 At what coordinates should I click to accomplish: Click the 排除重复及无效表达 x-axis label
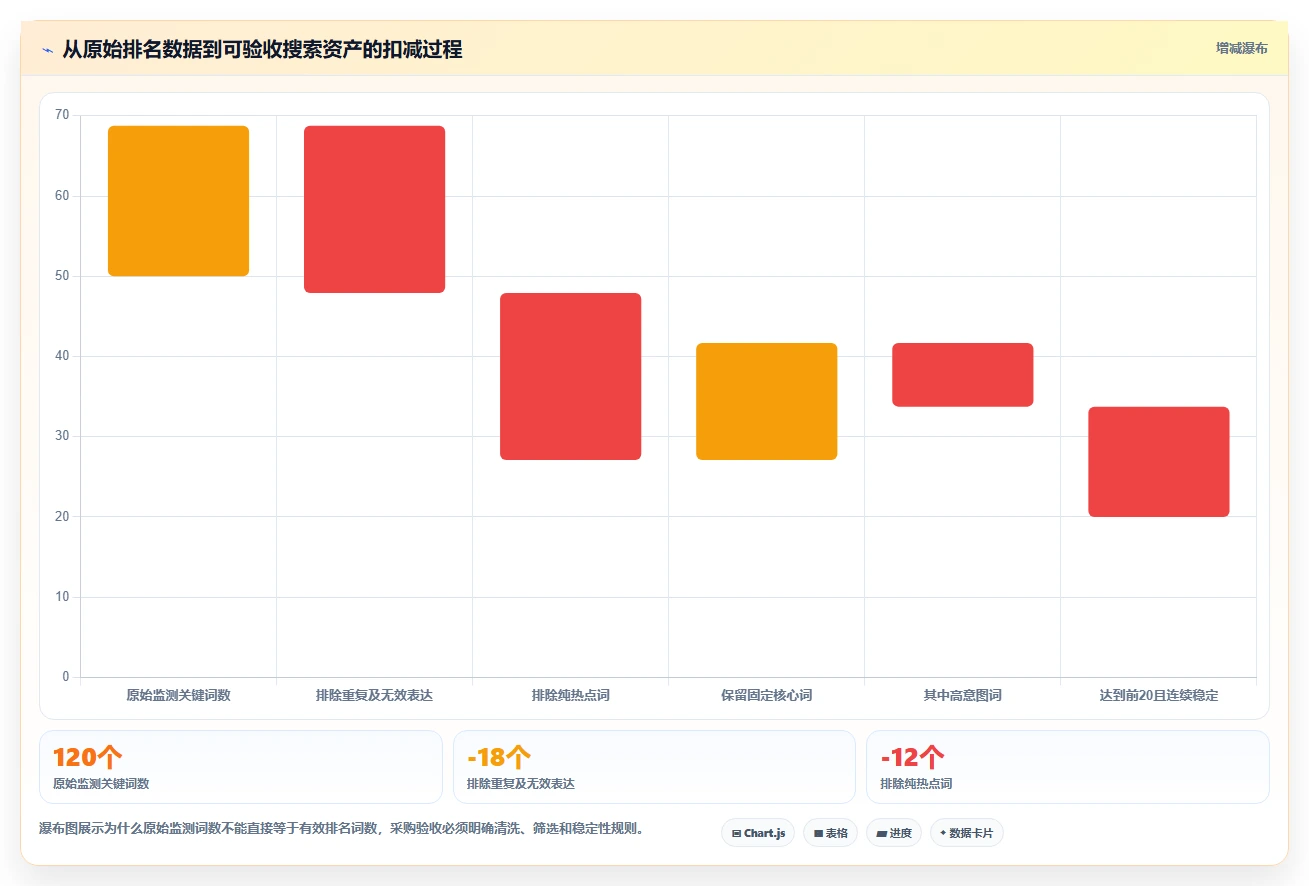[374, 695]
